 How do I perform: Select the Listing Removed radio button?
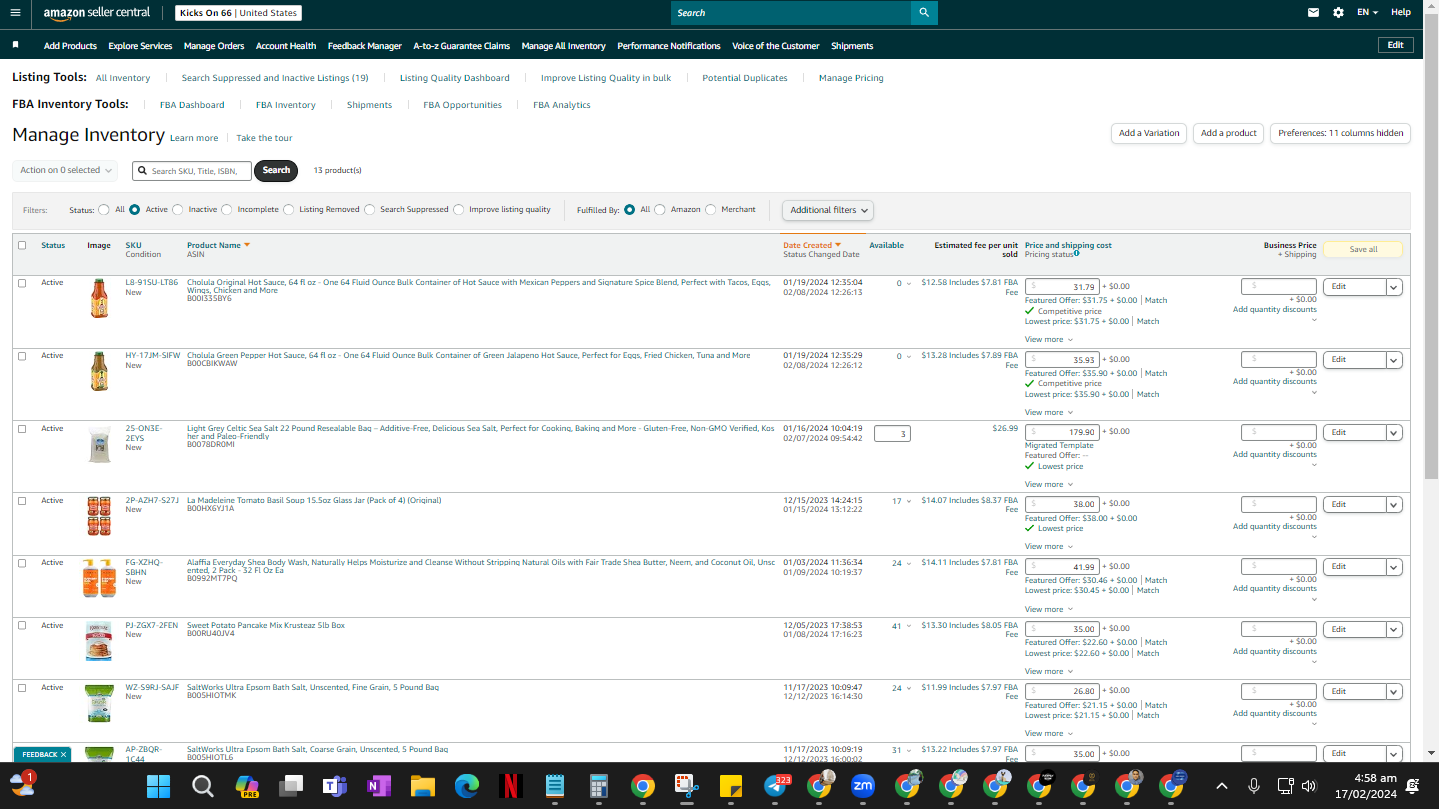pos(289,210)
